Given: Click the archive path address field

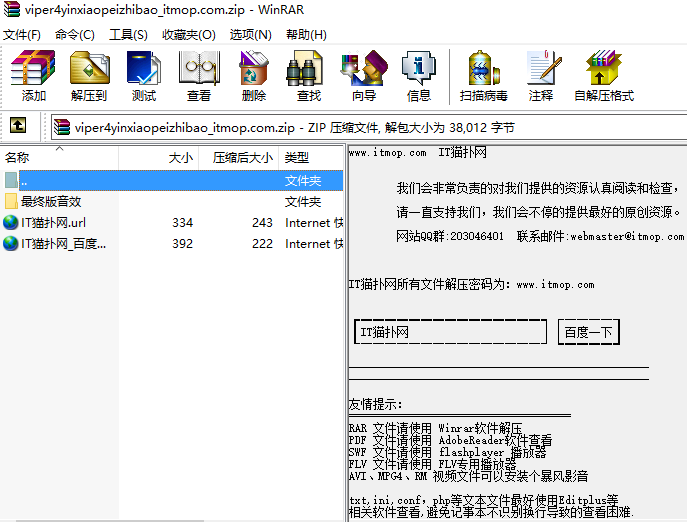Looking at the screenshot, I should click(x=368, y=128).
